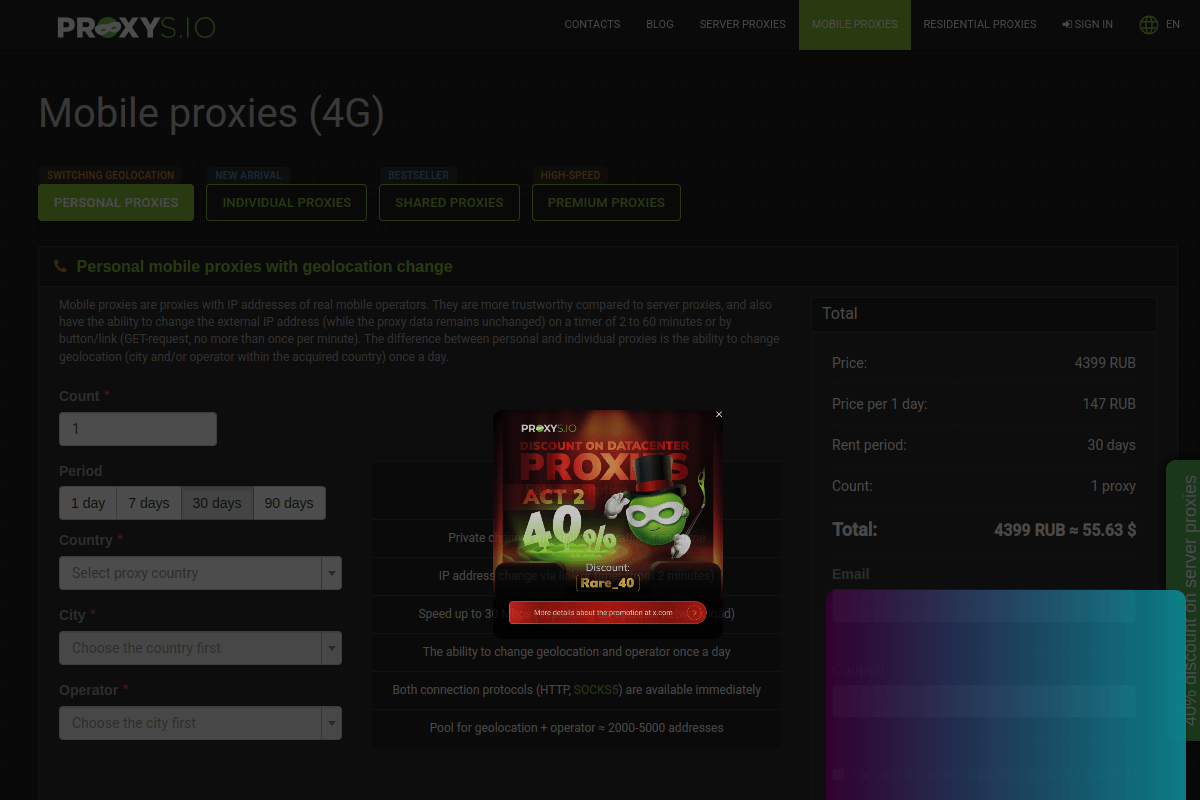Click the PROXYS.IO logo inside popup
Viewport: 1200px width, 800px height.
point(548,428)
